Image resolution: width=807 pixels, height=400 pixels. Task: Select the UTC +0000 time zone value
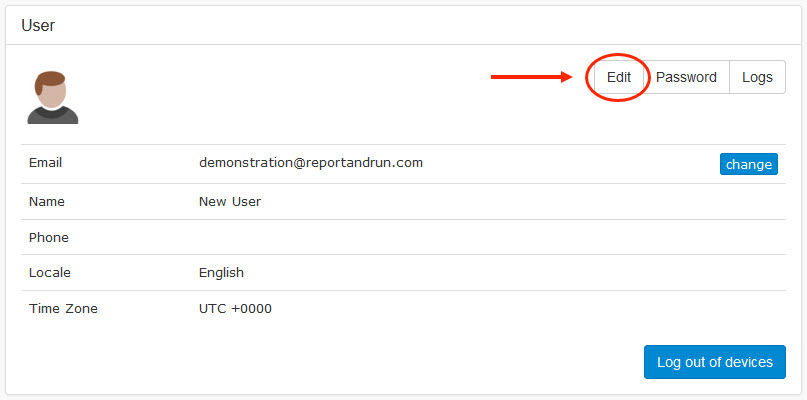235,308
